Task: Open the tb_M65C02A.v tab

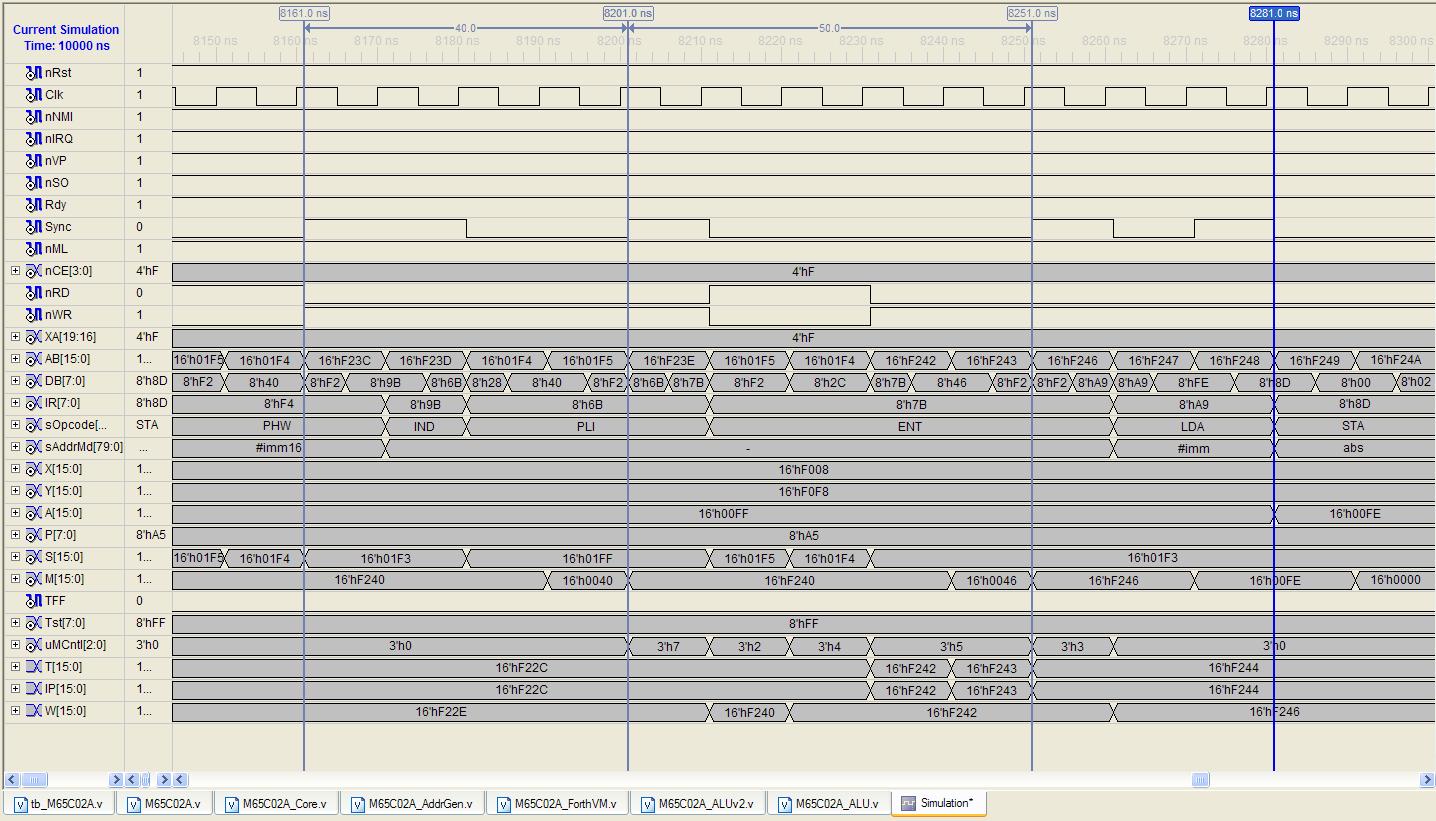Action: point(58,804)
